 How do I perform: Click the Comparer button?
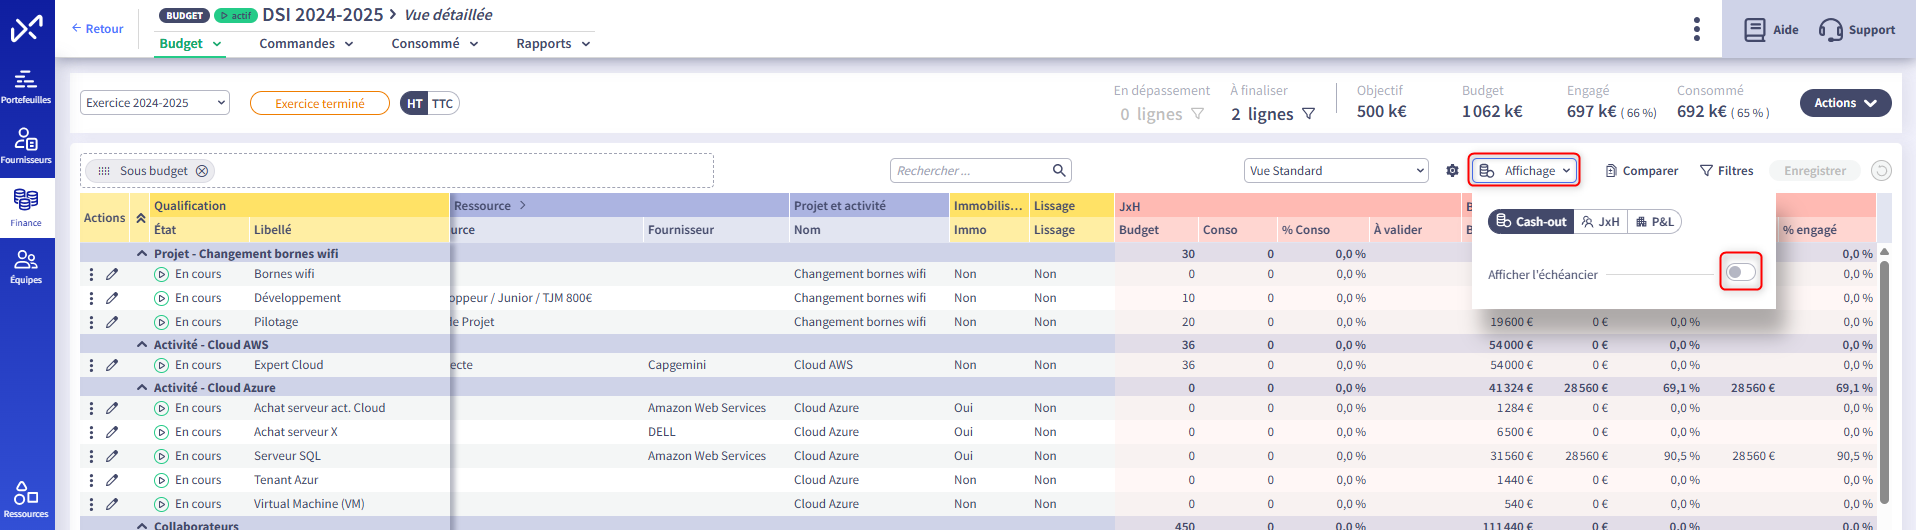coord(1641,171)
